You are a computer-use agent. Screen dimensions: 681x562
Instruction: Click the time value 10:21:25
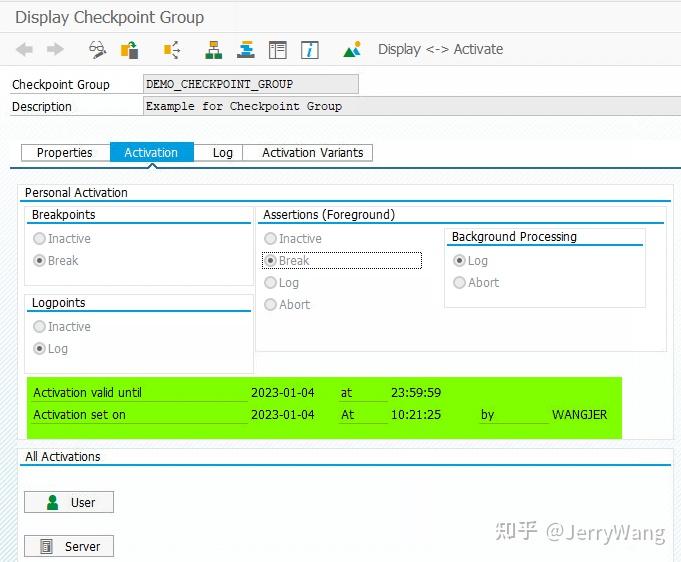(x=416, y=415)
